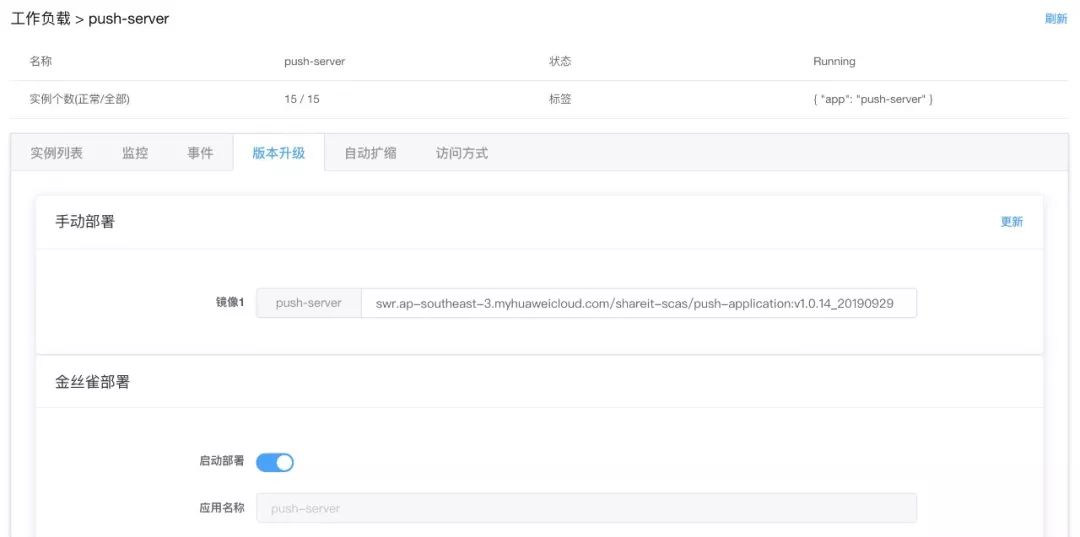The height and width of the screenshot is (537, 1080).
Task: Open the 实例列表 tab
Action: tap(56, 153)
